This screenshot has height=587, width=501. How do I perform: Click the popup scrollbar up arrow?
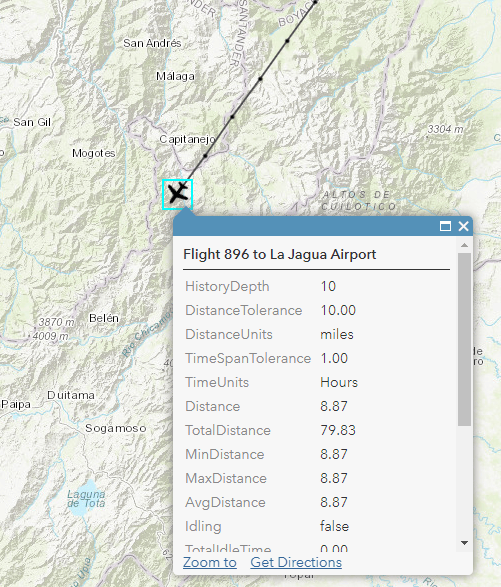(x=464, y=245)
